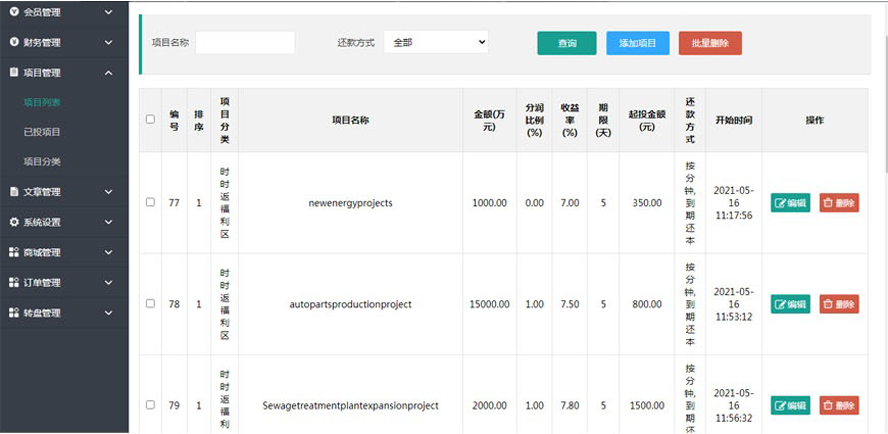Click the Sewagetreatmentplantexpansionproject name cell
This screenshot has width=888, height=434.
point(351,406)
